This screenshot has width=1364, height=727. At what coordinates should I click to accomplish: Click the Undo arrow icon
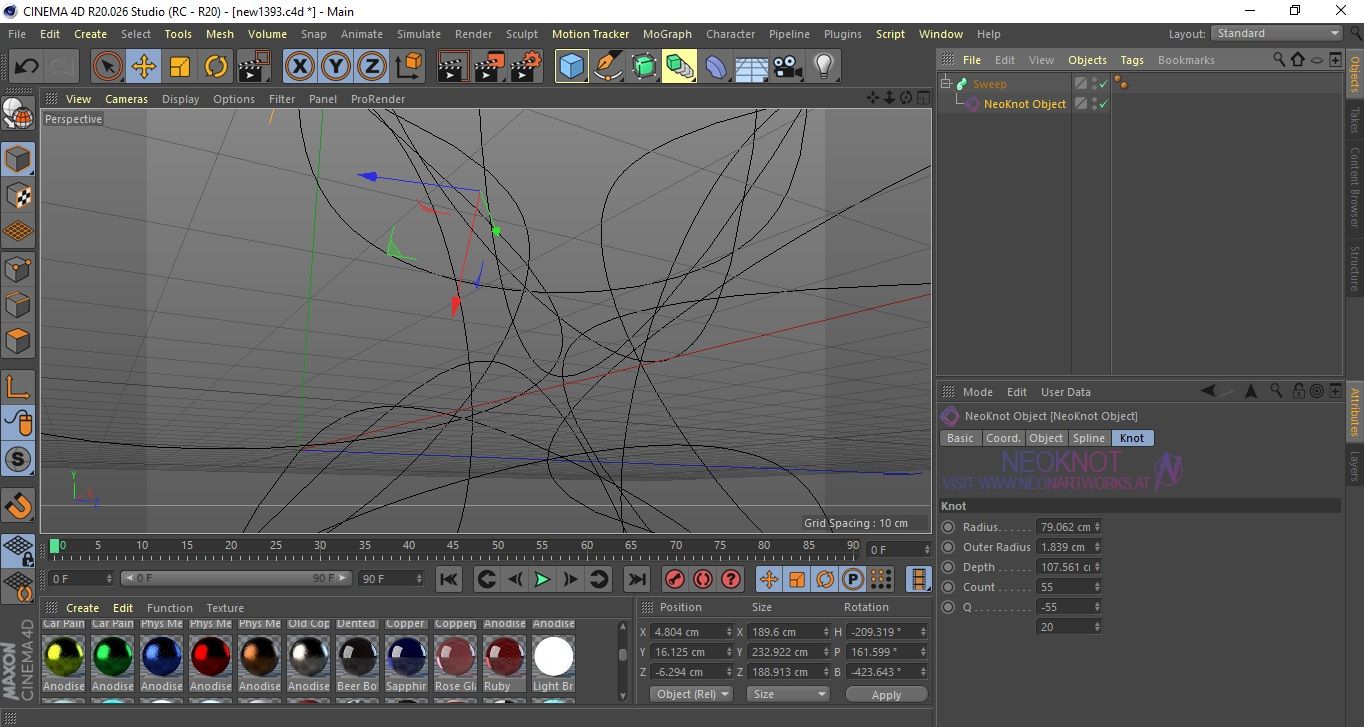point(26,67)
